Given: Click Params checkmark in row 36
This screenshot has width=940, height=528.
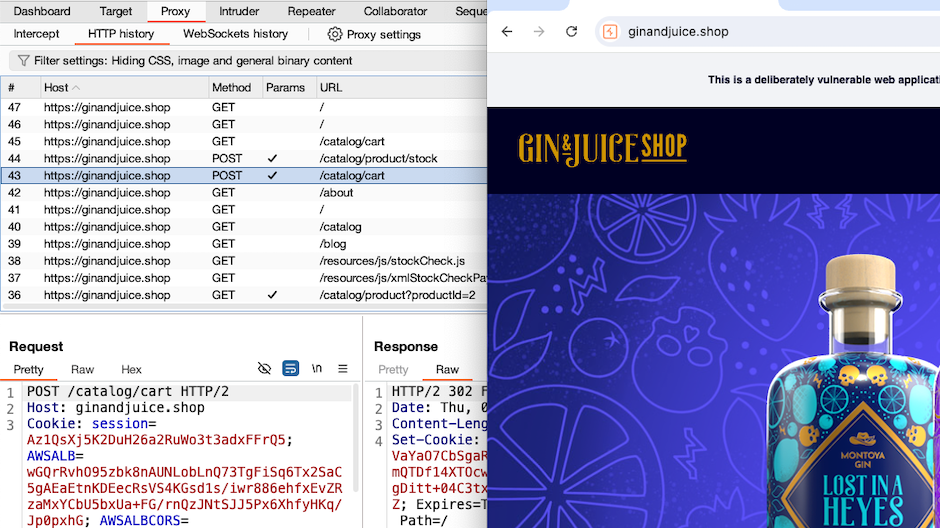Looking at the screenshot, I should pos(272,295).
